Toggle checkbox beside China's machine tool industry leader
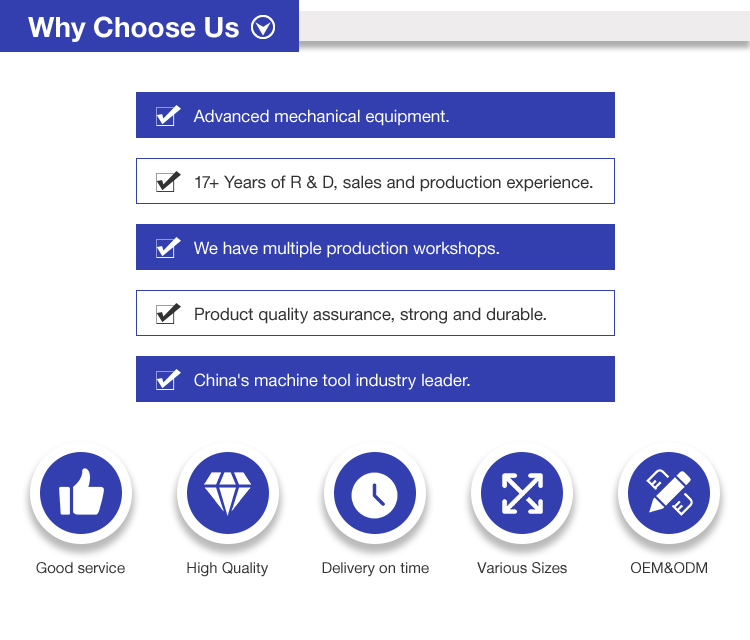The width and height of the screenshot is (750, 640). 167,380
